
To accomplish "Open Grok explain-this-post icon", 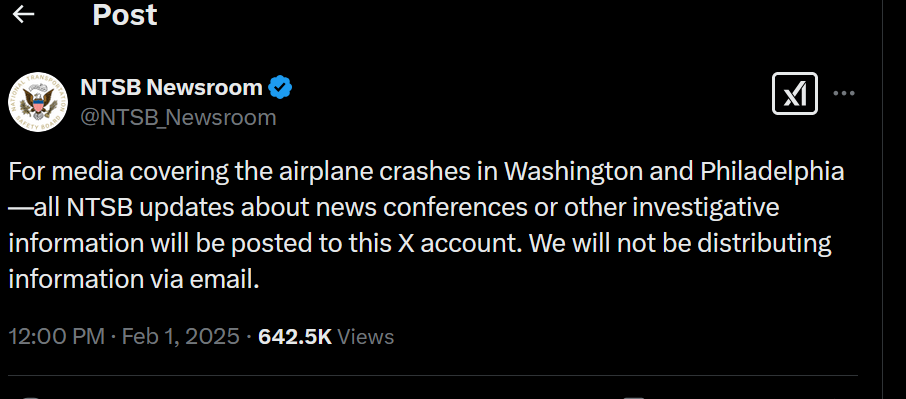I will pyautogui.click(x=794, y=94).
